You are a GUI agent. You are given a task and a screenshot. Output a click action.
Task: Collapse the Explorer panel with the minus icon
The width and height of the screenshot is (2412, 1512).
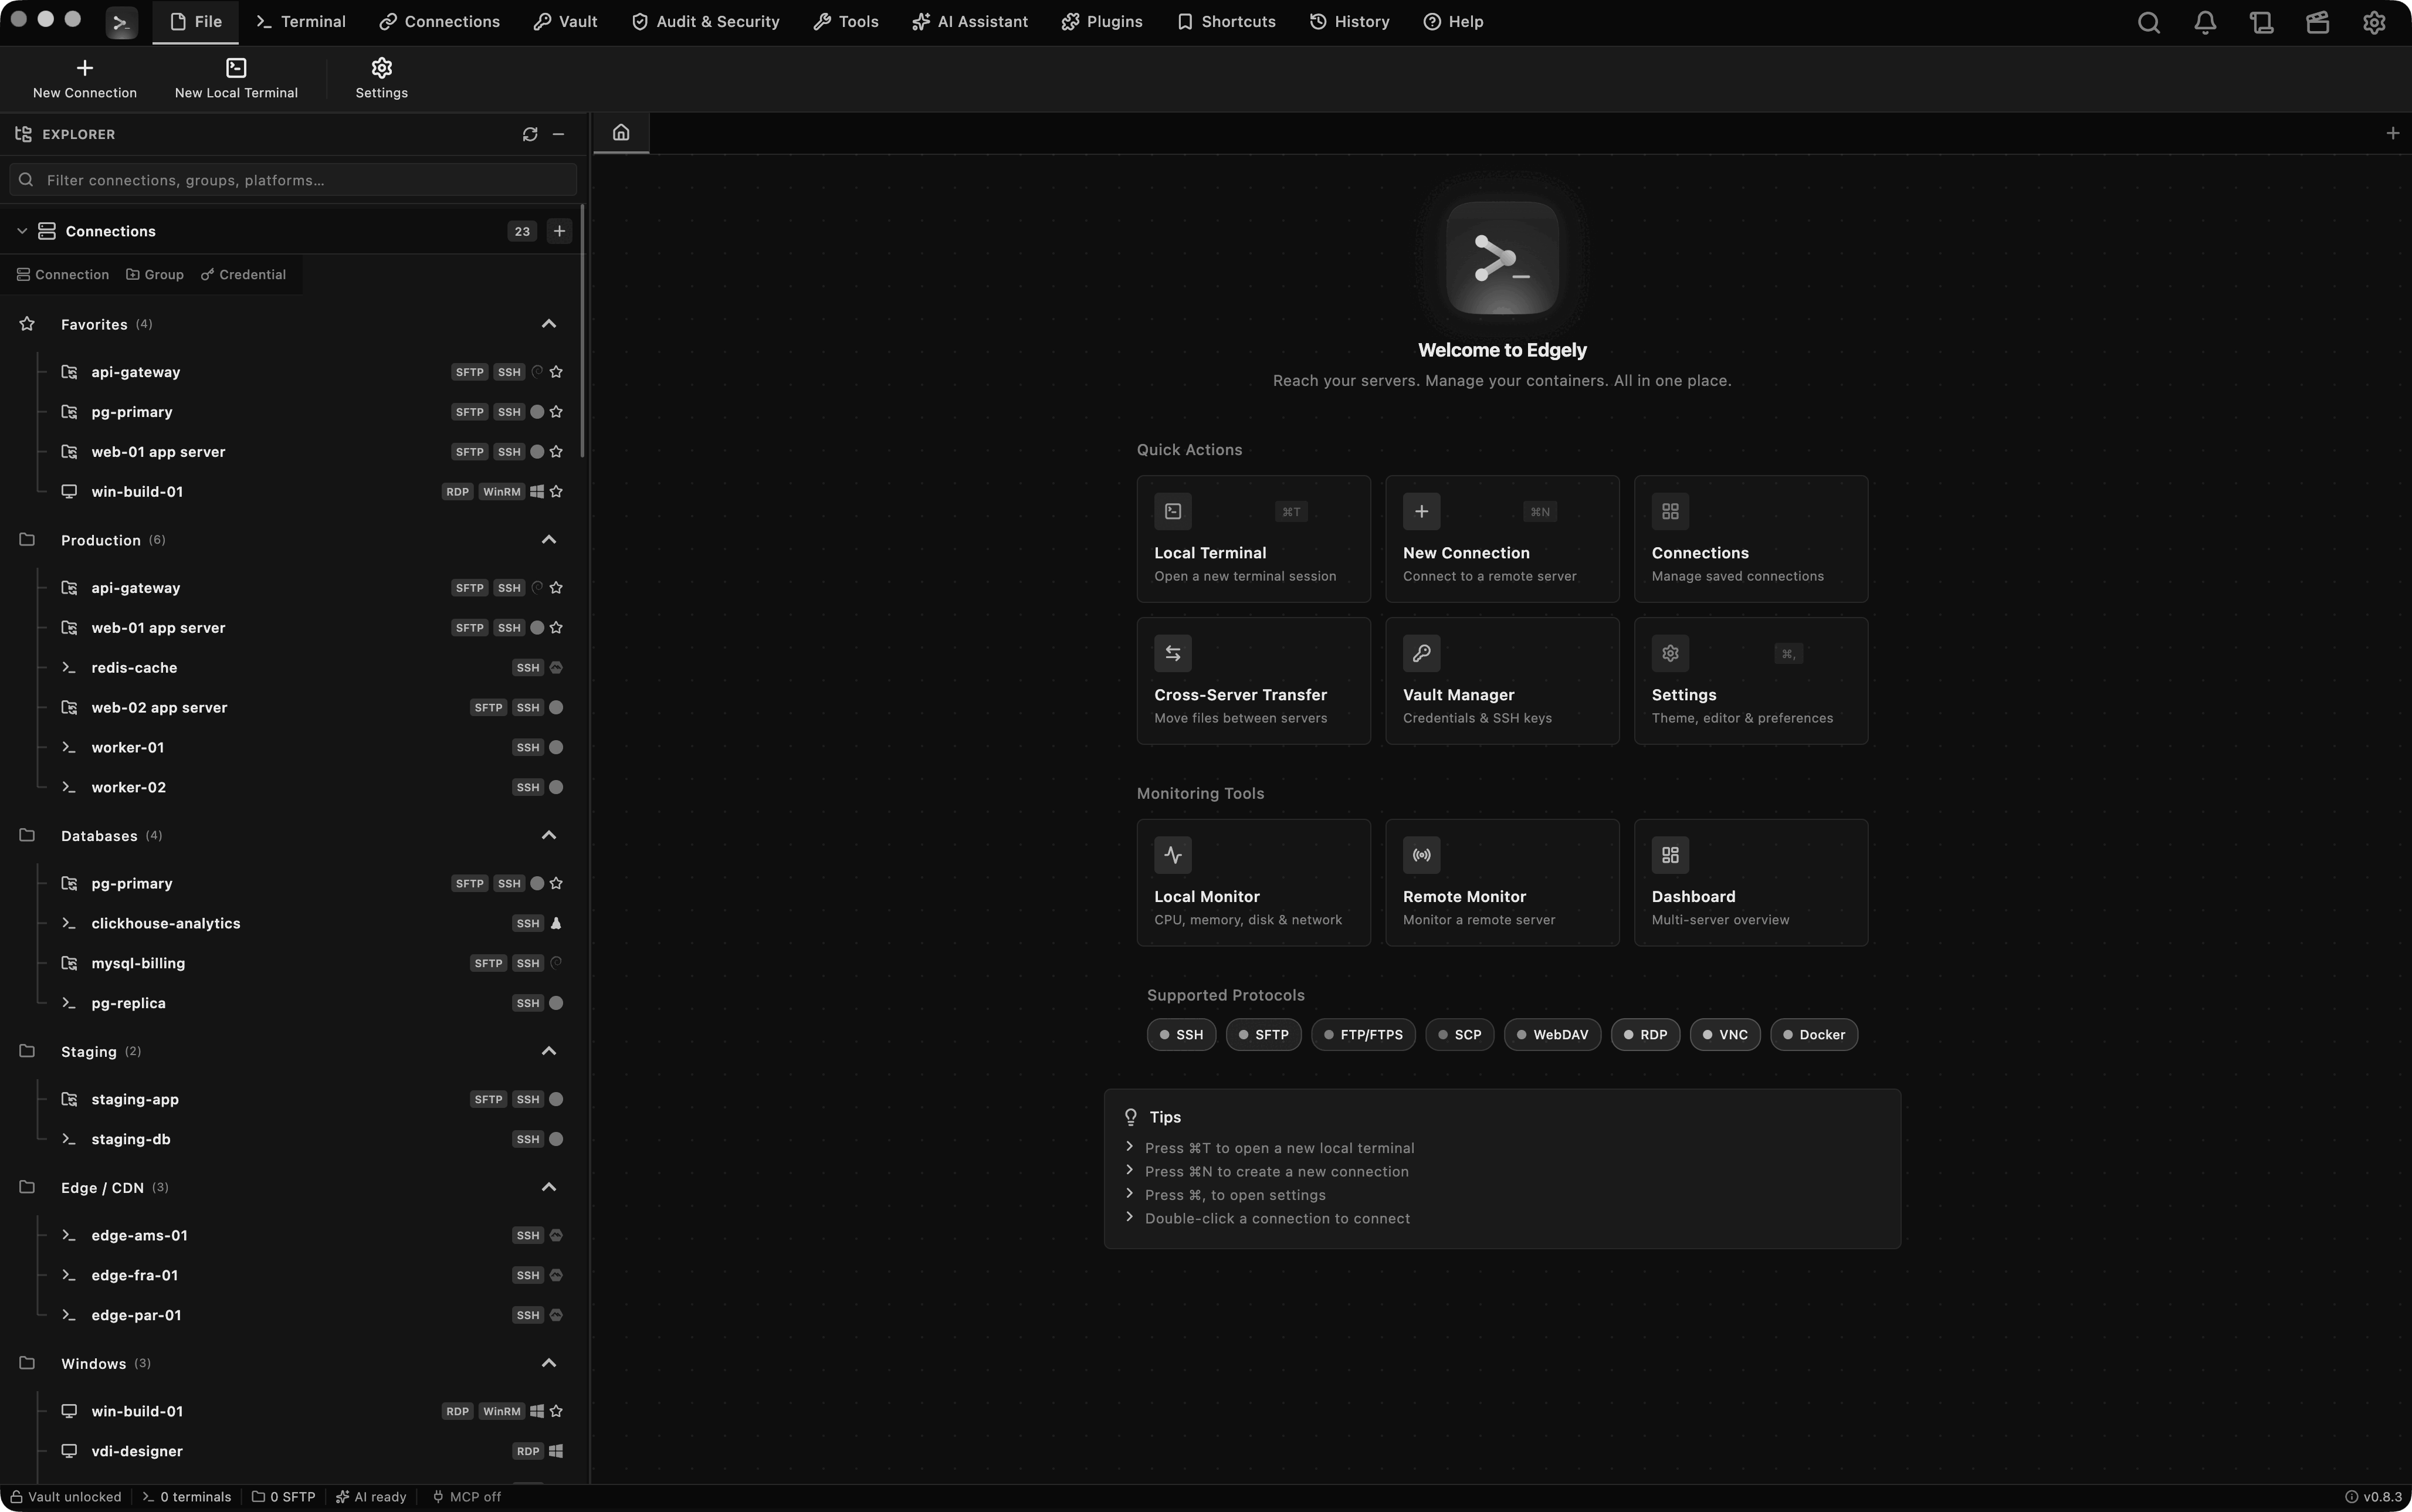click(x=559, y=134)
